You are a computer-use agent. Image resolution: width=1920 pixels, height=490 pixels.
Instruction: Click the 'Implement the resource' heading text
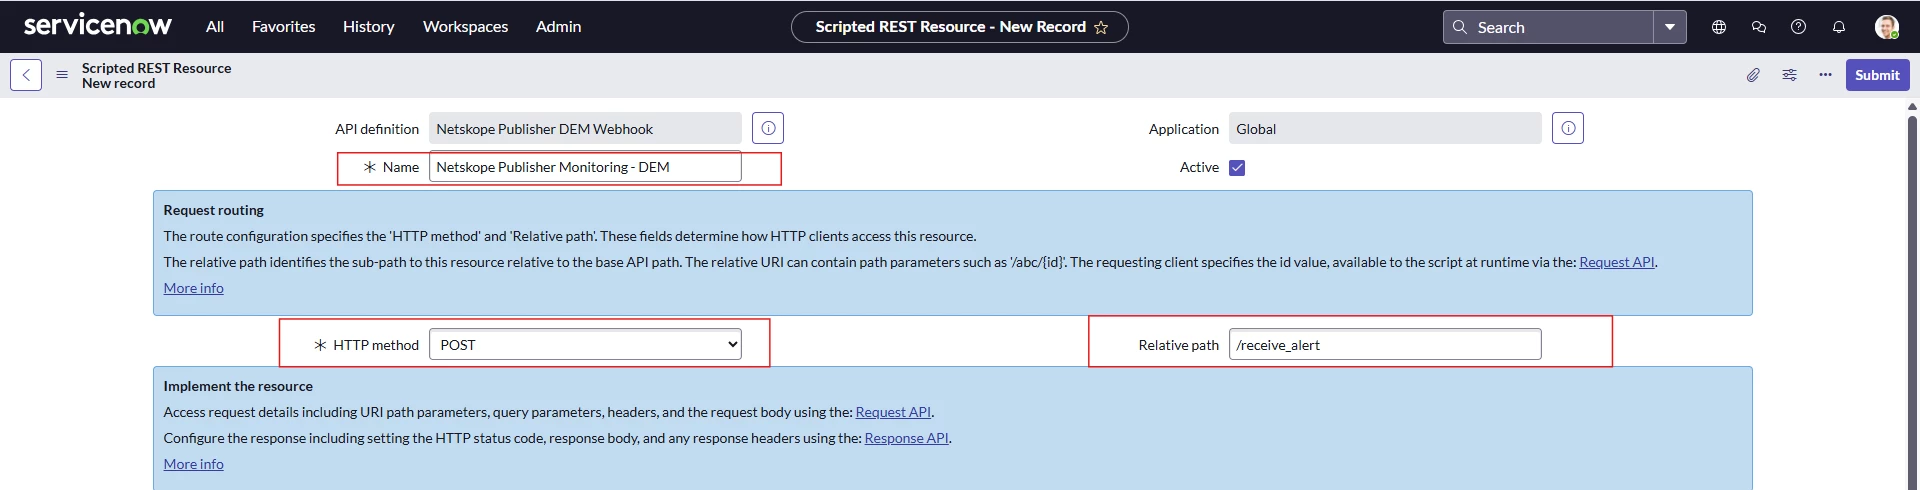coord(238,386)
